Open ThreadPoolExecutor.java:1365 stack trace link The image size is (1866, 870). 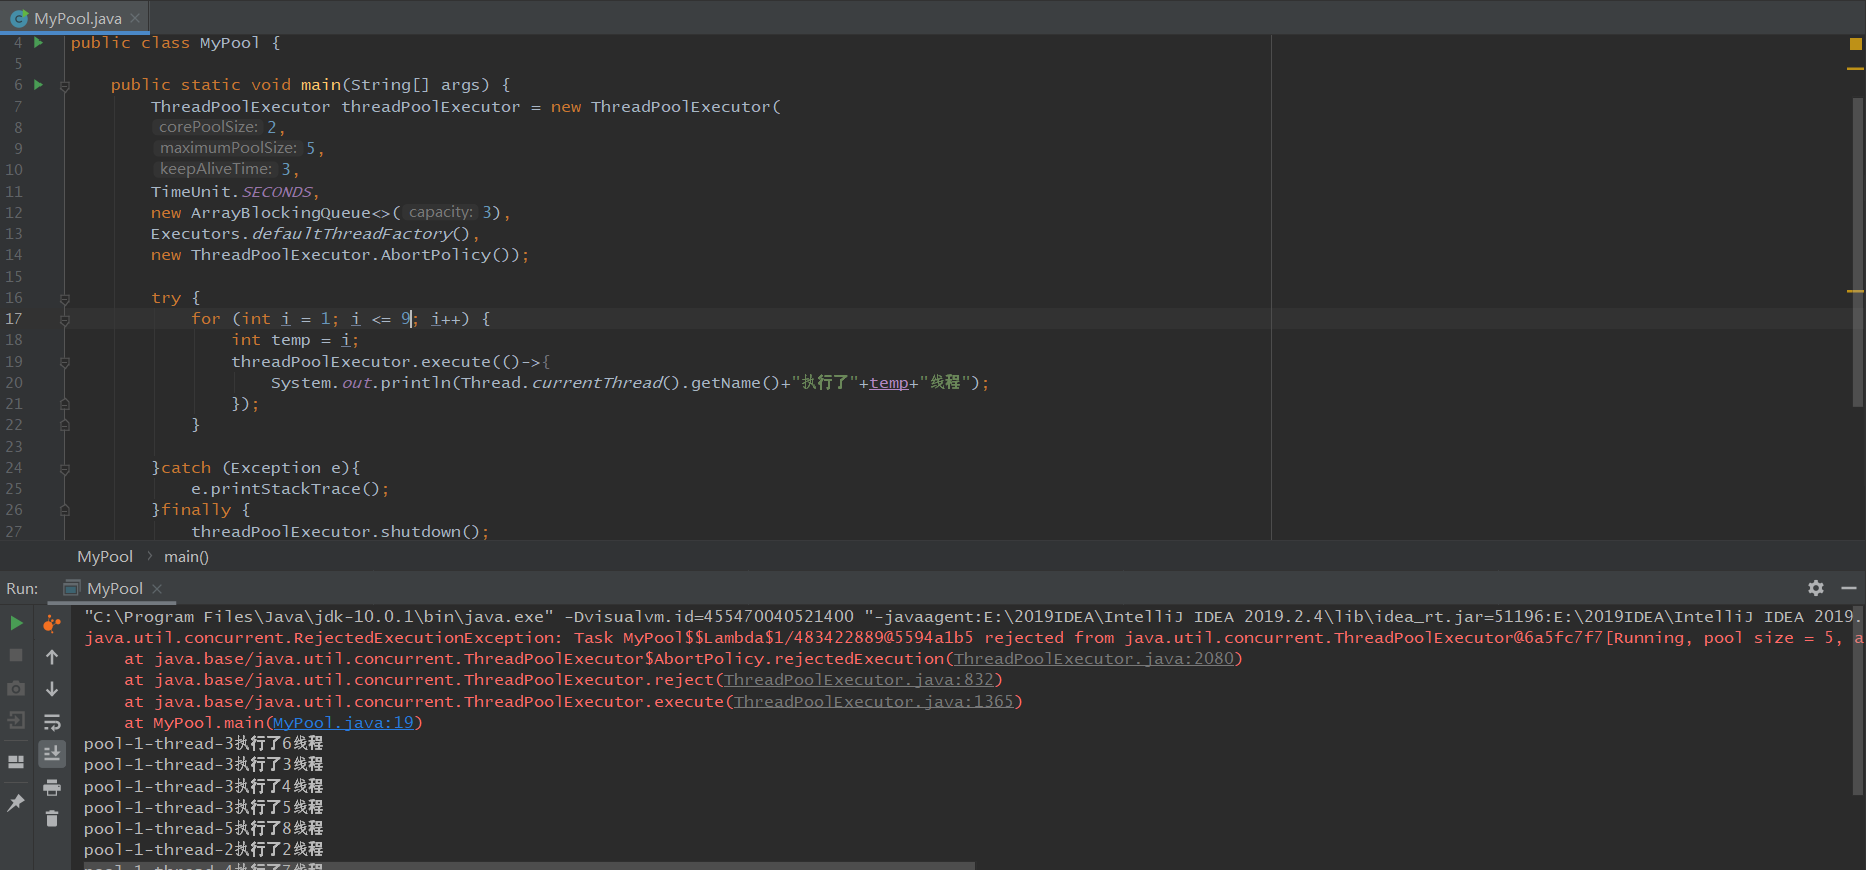(x=874, y=702)
